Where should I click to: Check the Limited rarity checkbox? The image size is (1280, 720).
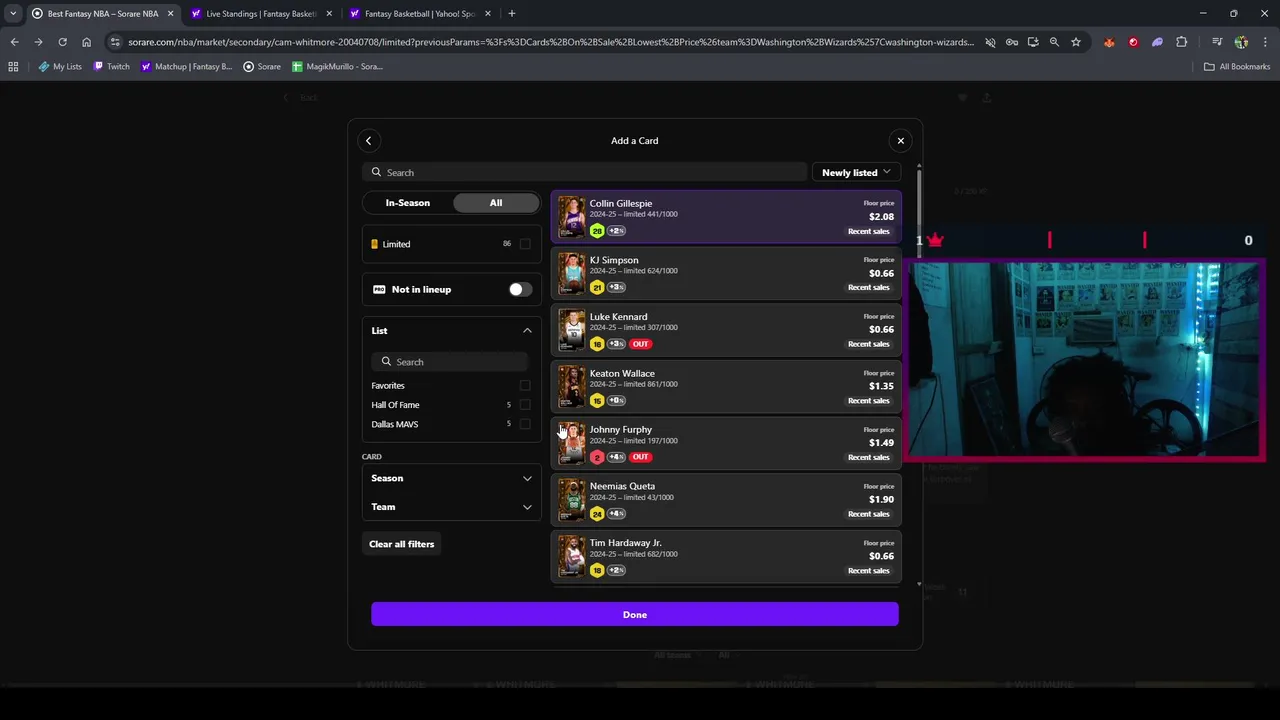click(525, 244)
